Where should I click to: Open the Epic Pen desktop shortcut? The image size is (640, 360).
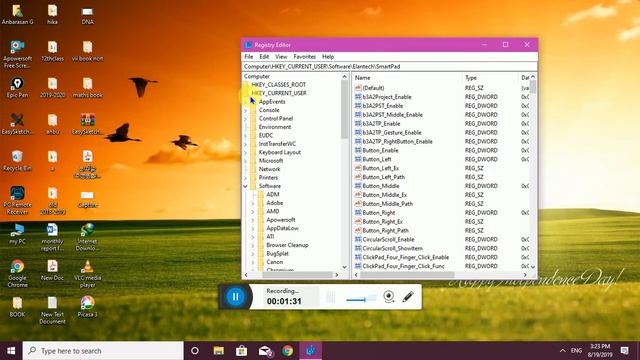(17, 87)
